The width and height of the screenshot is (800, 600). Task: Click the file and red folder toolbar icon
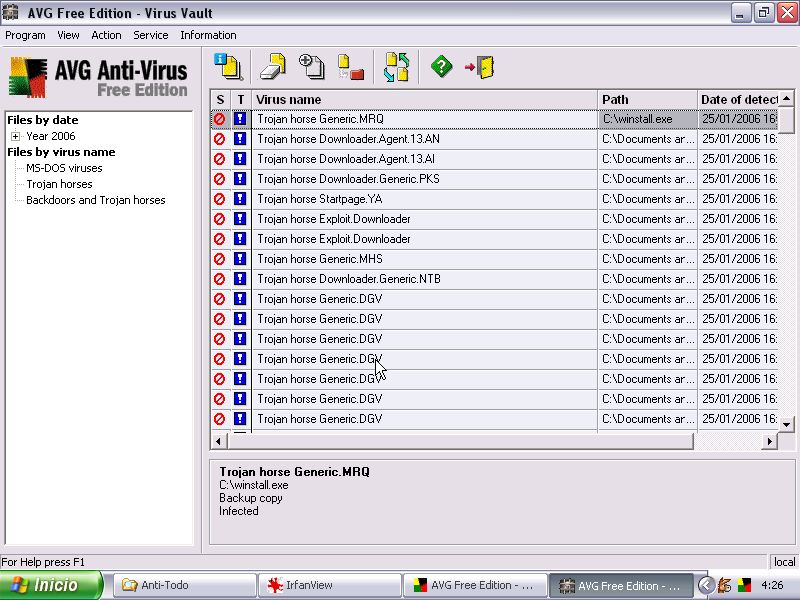[x=350, y=67]
